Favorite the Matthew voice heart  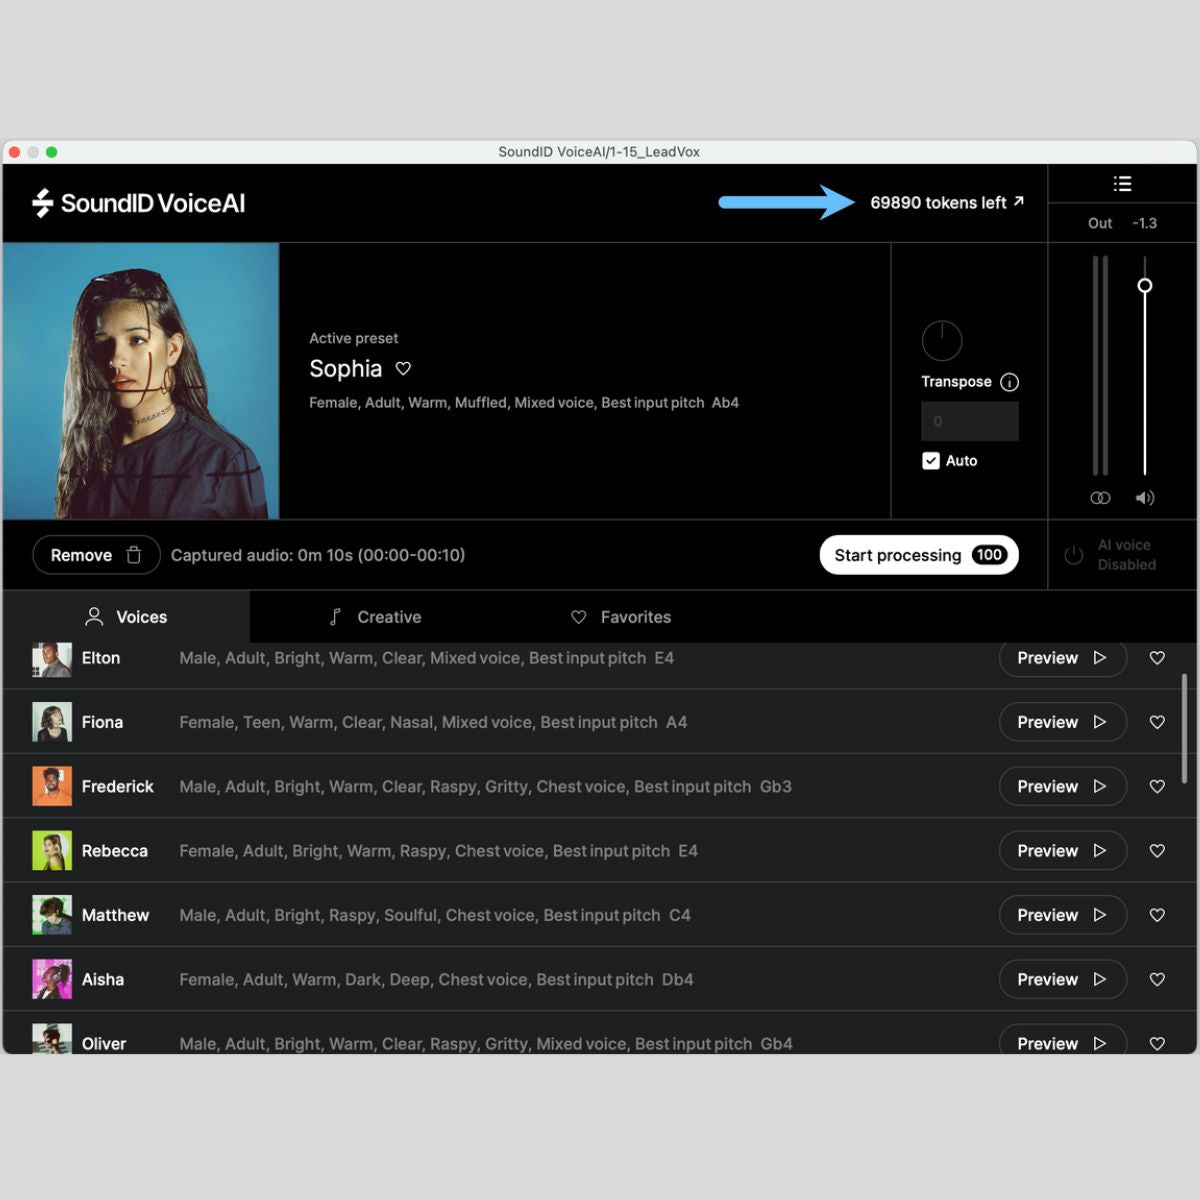click(x=1157, y=915)
